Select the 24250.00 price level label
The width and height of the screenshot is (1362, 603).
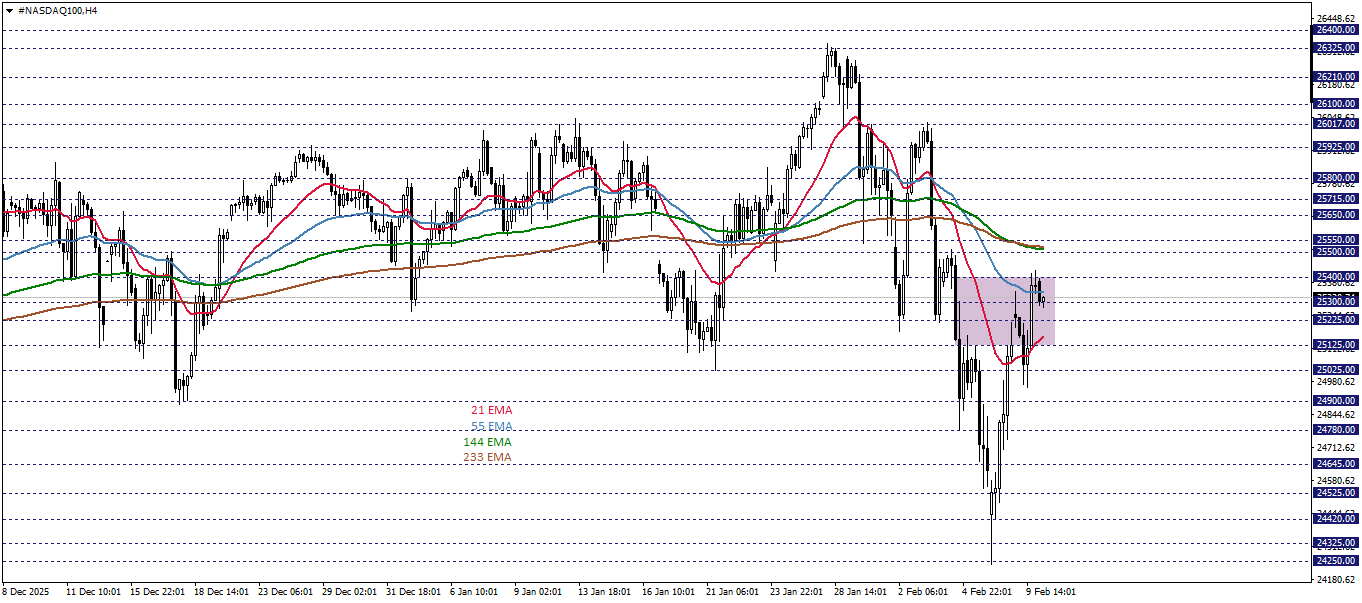1337,560
